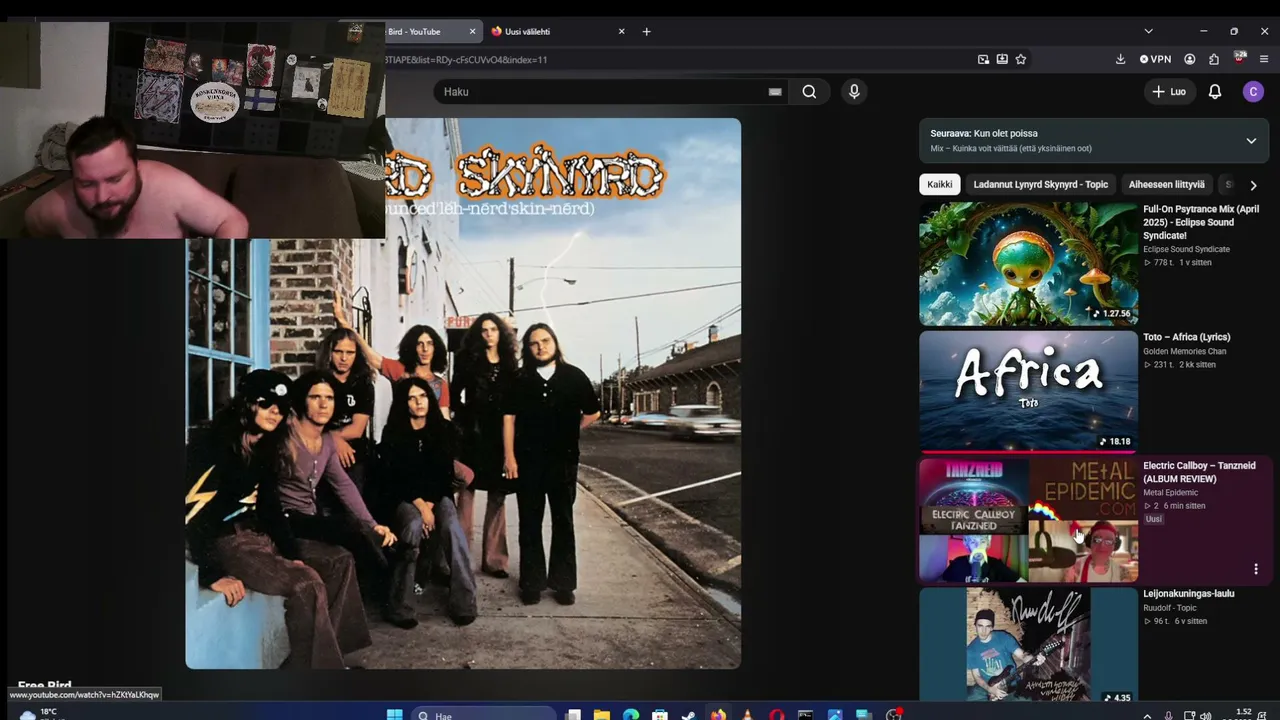The height and width of the screenshot is (720, 1280).
Task: Click the Luo create button
Action: (x=1169, y=92)
